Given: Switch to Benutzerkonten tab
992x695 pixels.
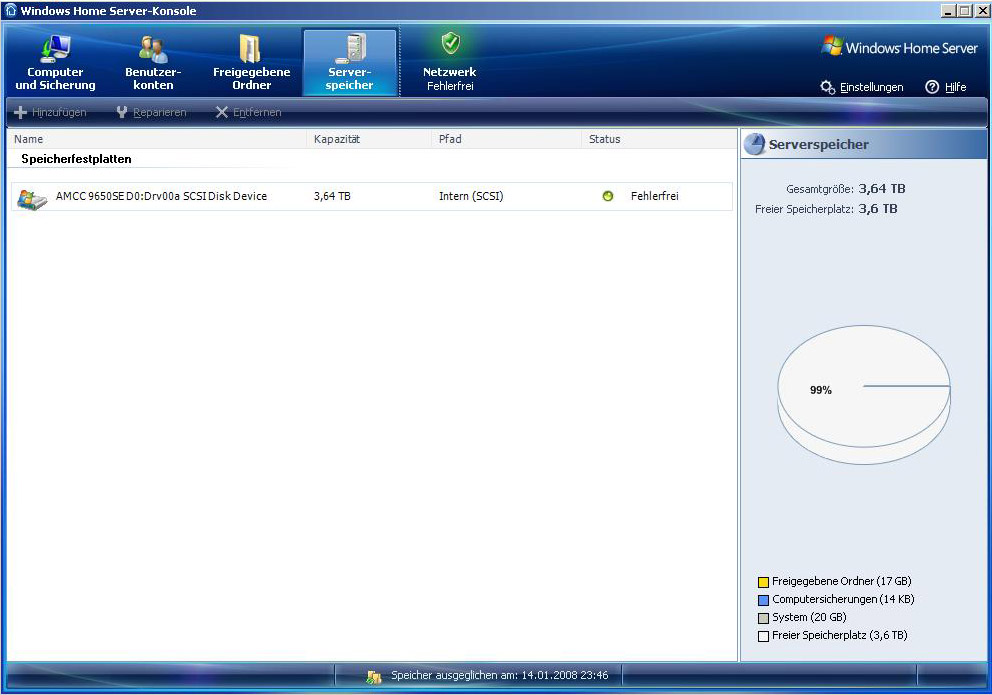Looking at the screenshot, I should coord(153,63).
